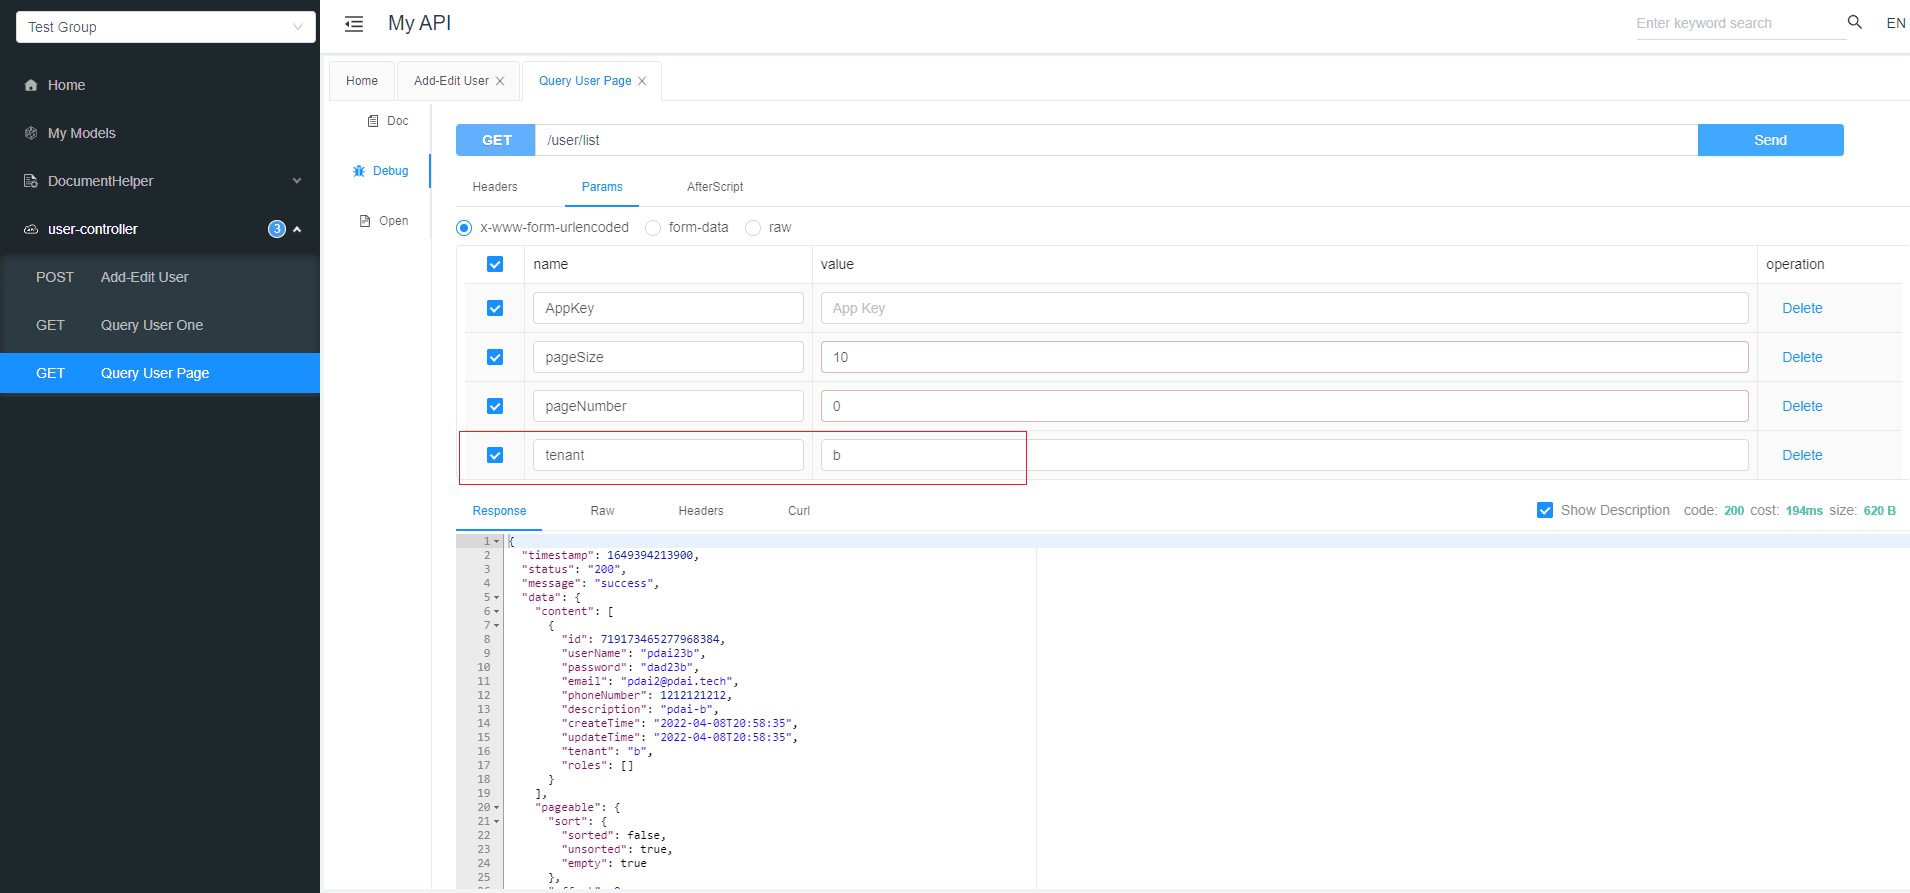
Task: Click the pageNumber value input field
Action: pos(1284,406)
